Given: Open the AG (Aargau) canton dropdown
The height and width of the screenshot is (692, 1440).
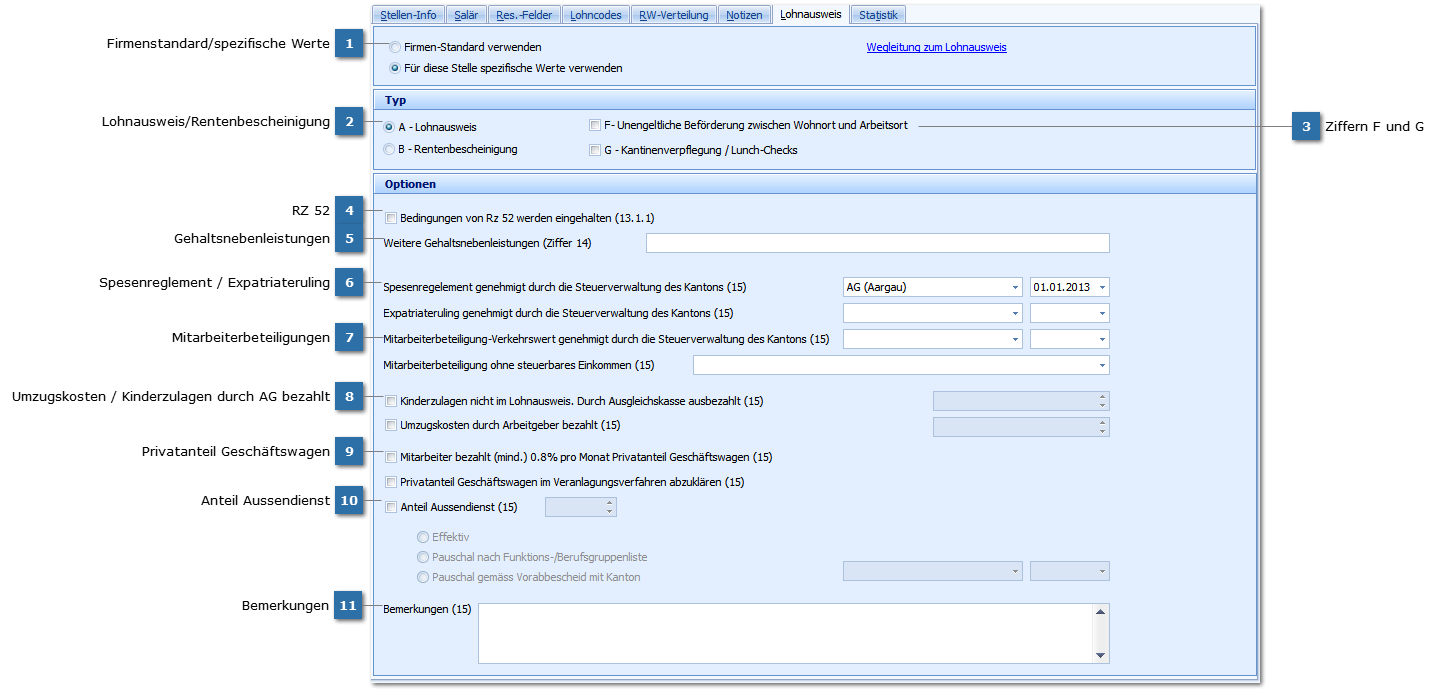Looking at the screenshot, I should [1015, 288].
